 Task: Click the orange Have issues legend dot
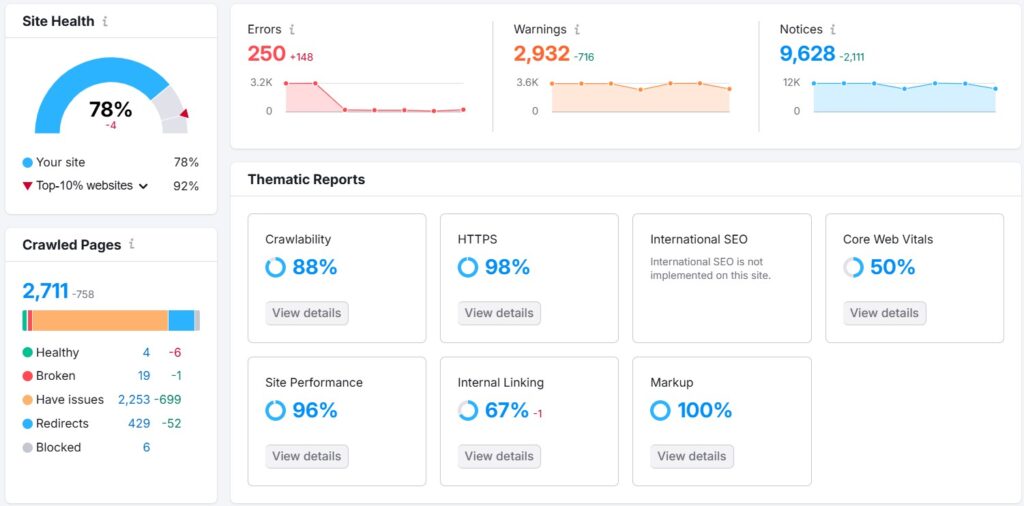27,400
